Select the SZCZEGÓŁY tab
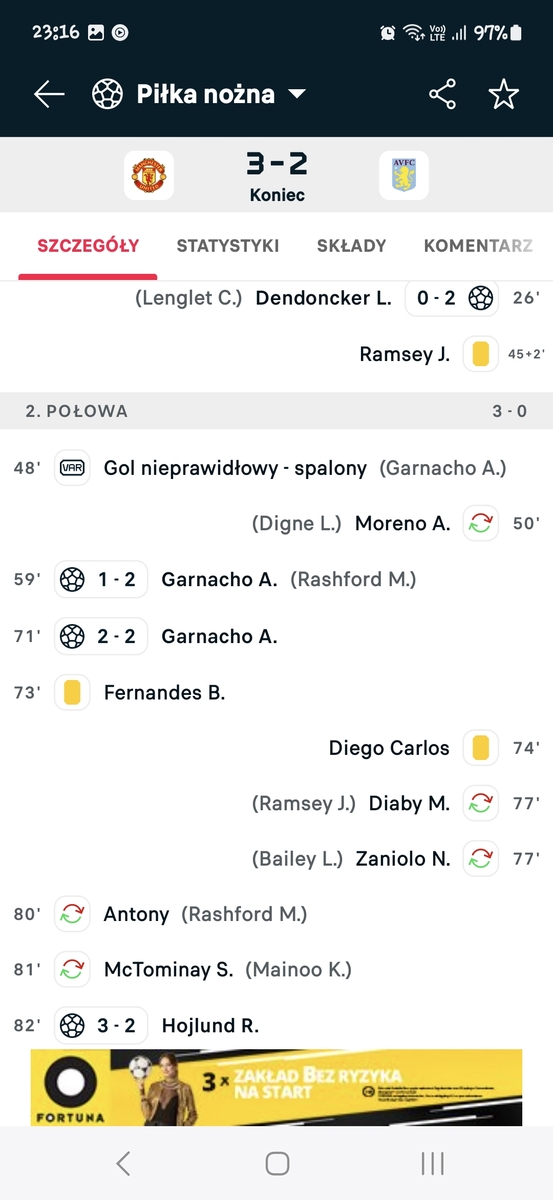Image resolution: width=553 pixels, height=1200 pixels. 88,245
